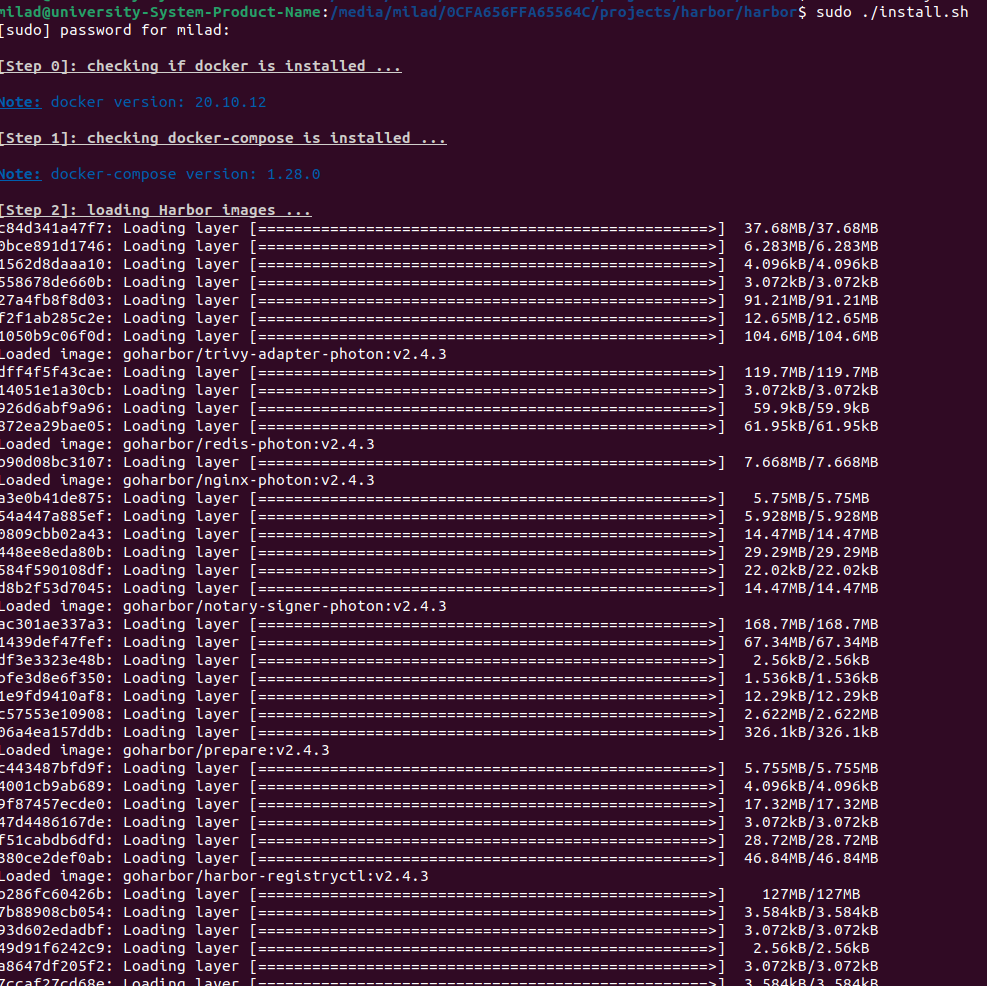Click '[Step 2]: loading Harbor images' heading

(155, 210)
